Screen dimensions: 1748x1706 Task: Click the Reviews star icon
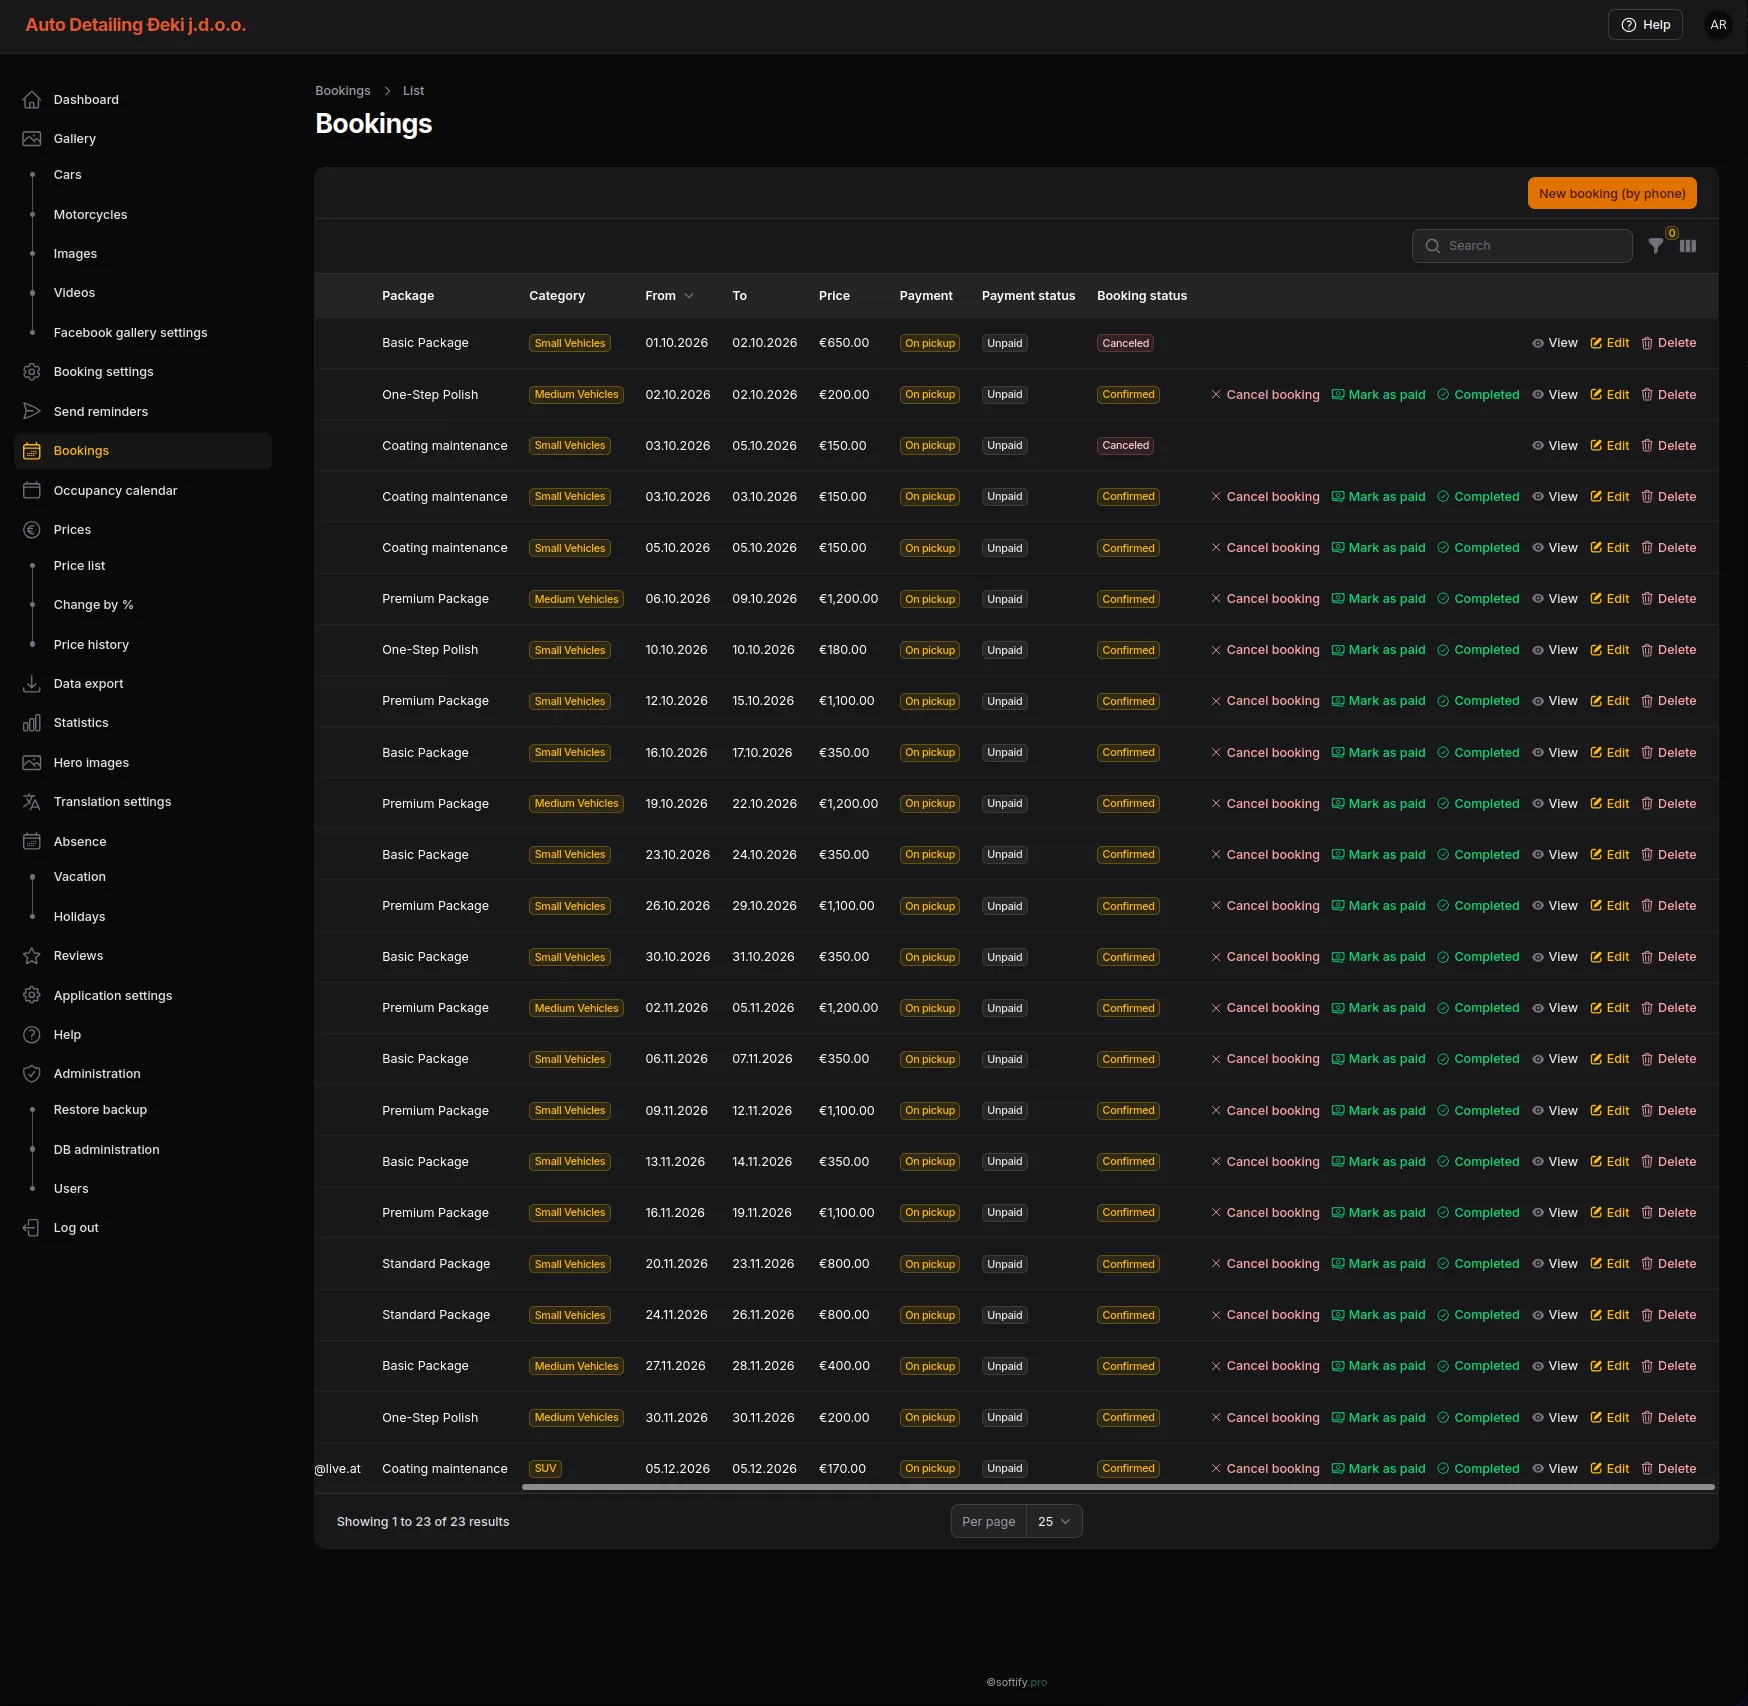click(x=32, y=956)
